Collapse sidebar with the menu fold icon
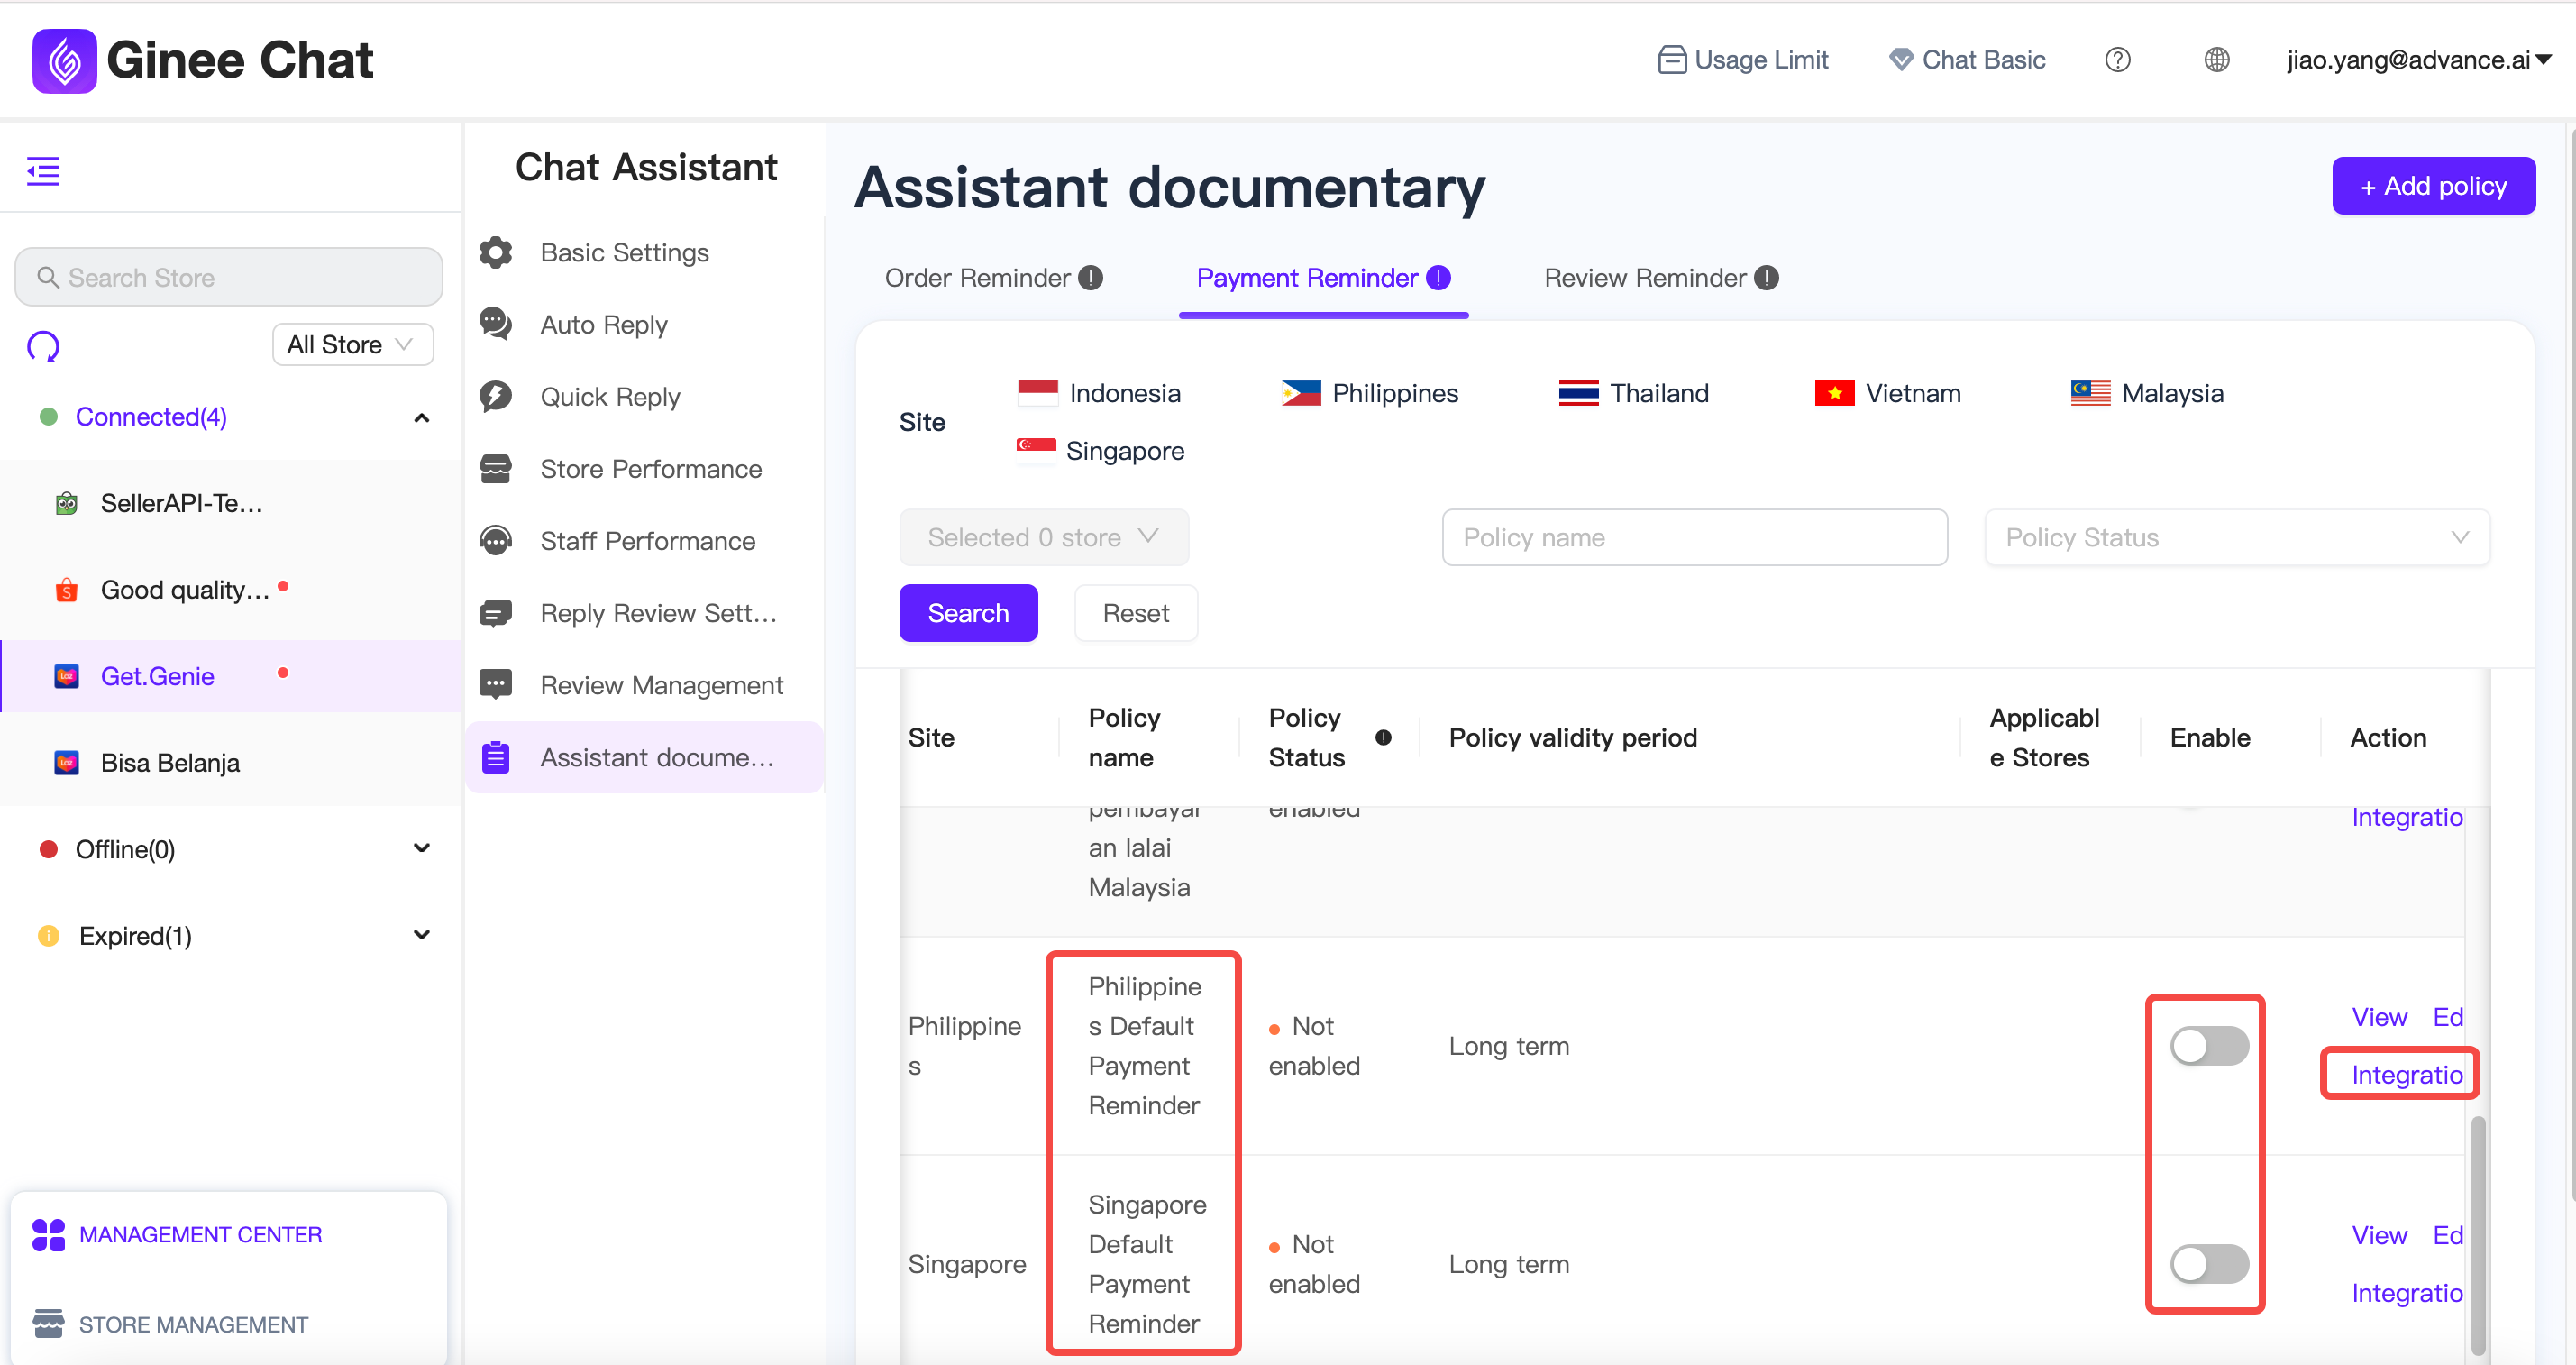This screenshot has height=1365, width=2576. [43, 171]
